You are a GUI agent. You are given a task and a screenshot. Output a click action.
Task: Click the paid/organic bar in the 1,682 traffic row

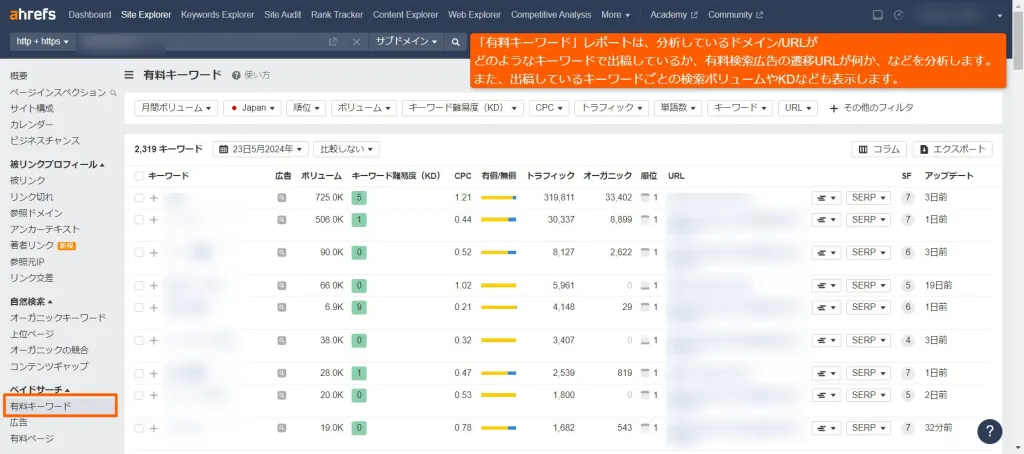click(499, 428)
